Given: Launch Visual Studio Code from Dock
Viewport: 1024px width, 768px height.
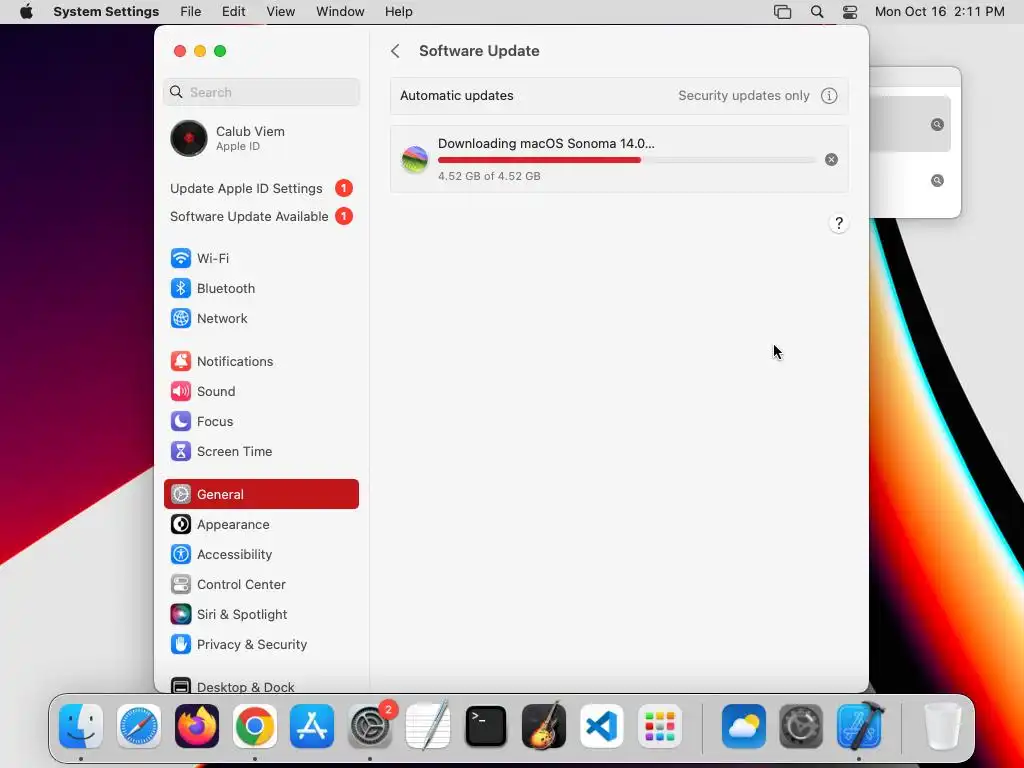Looking at the screenshot, I should click(601, 726).
